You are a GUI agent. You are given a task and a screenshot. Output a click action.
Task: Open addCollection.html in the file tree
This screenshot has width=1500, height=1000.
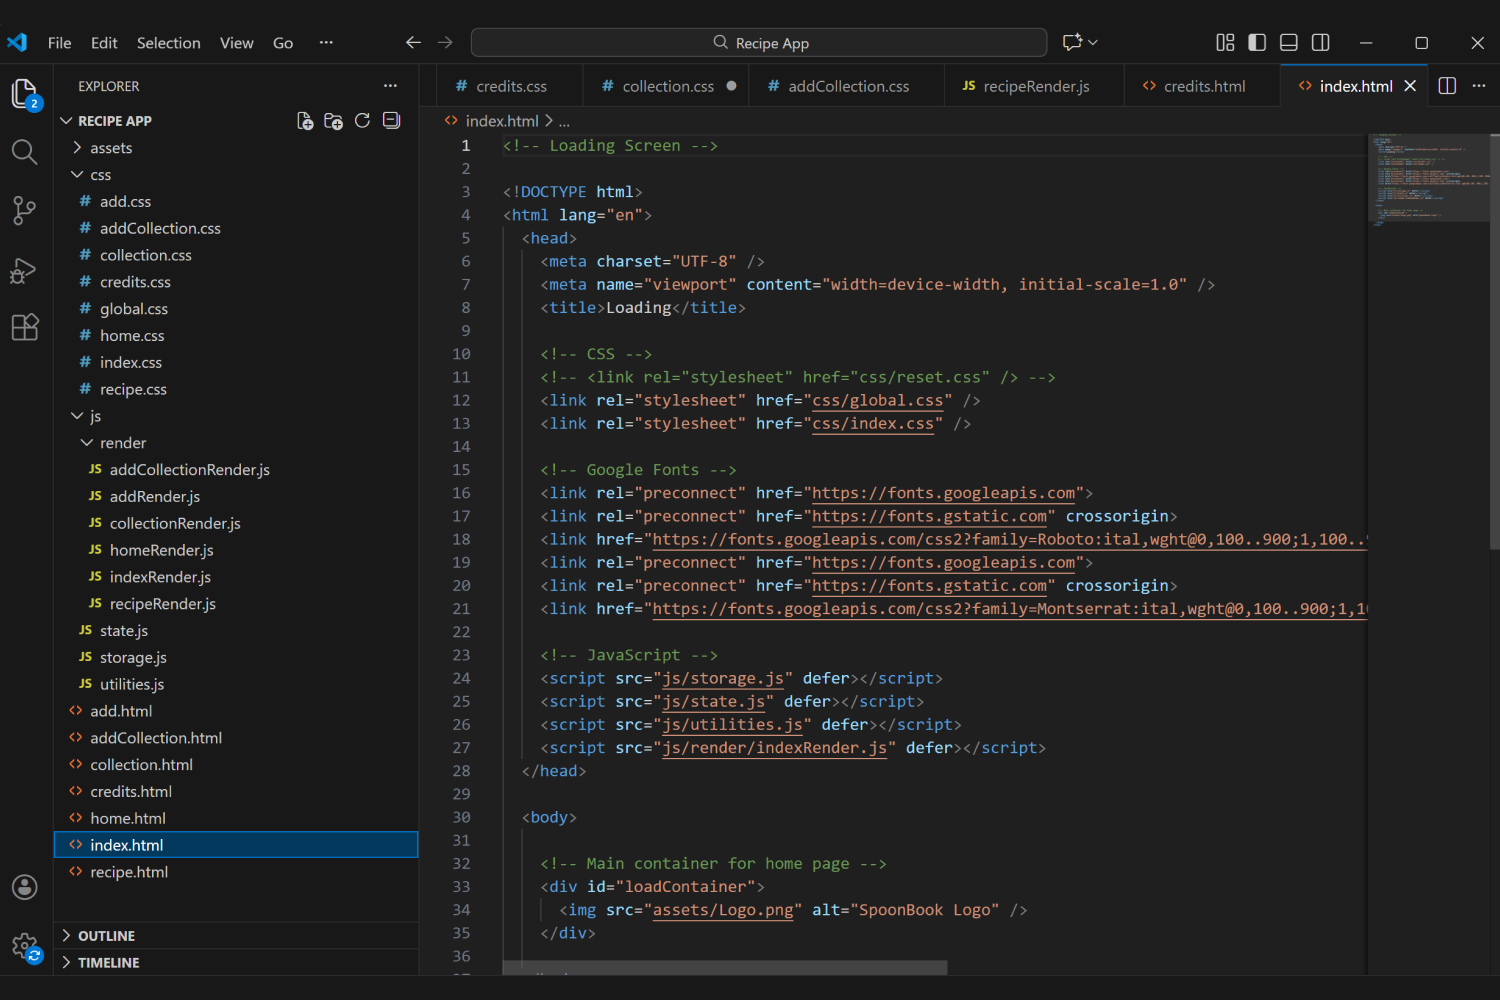(236, 738)
